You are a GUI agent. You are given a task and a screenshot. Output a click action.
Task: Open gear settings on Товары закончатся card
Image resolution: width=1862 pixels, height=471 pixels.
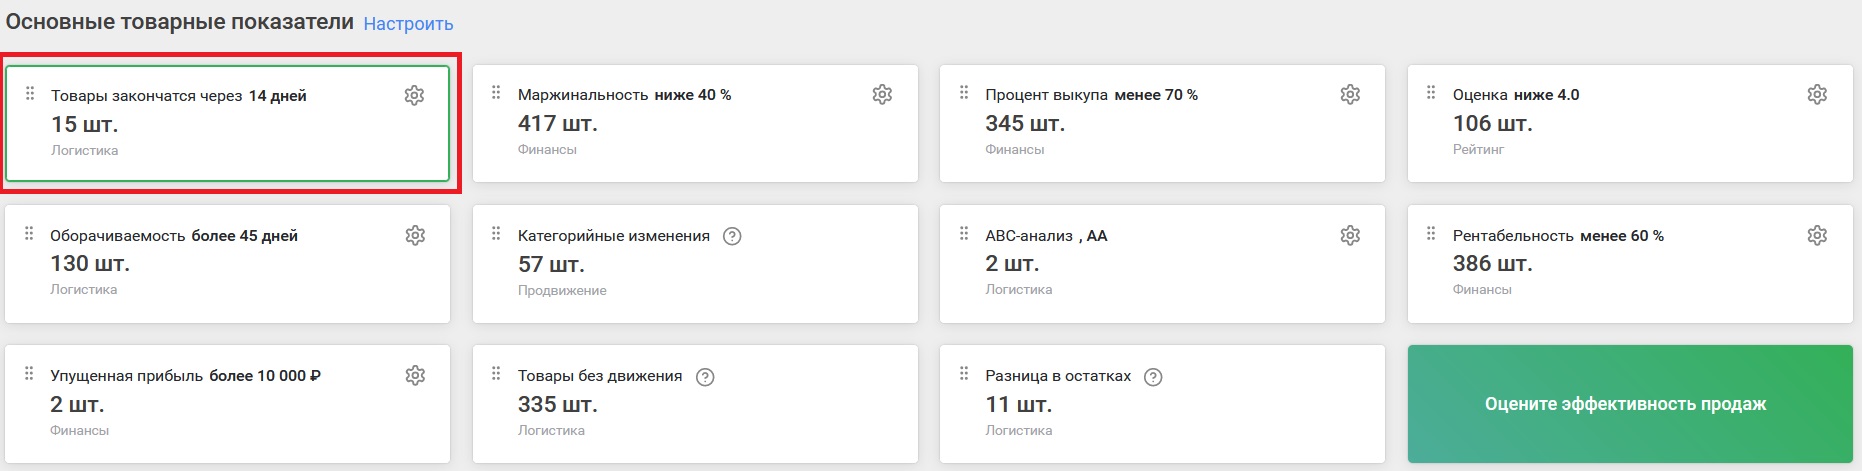(x=414, y=95)
